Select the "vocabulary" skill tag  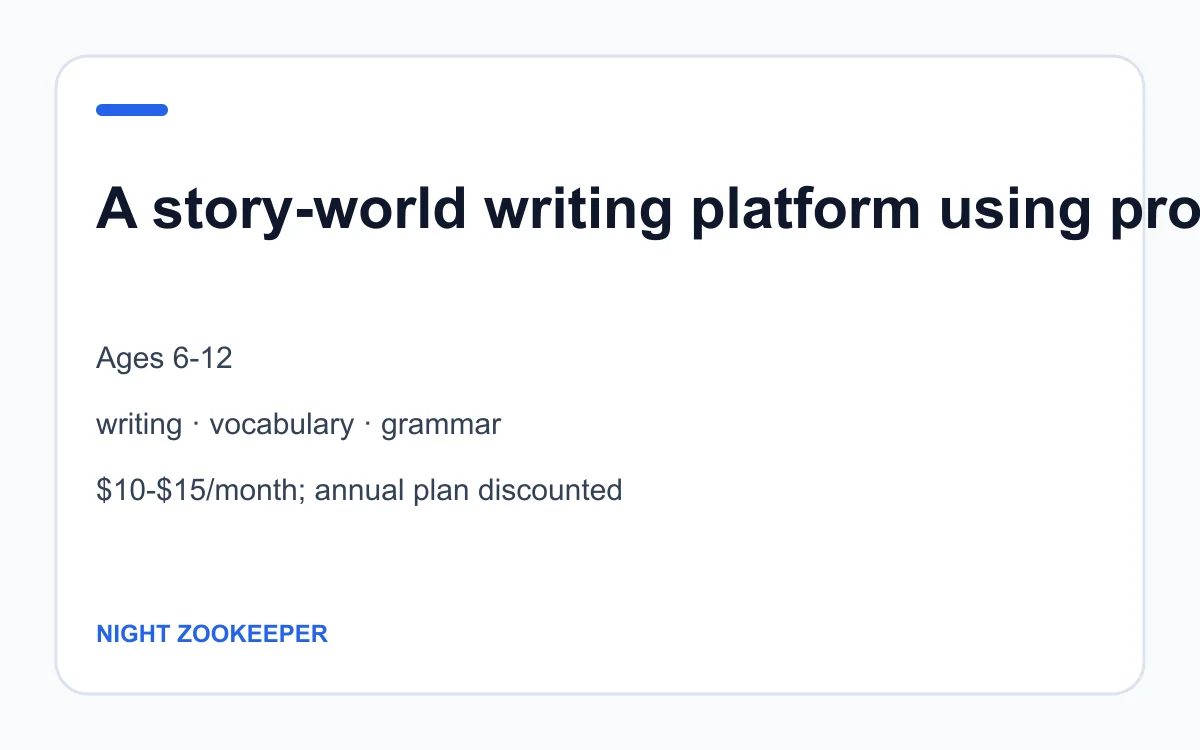click(x=282, y=425)
